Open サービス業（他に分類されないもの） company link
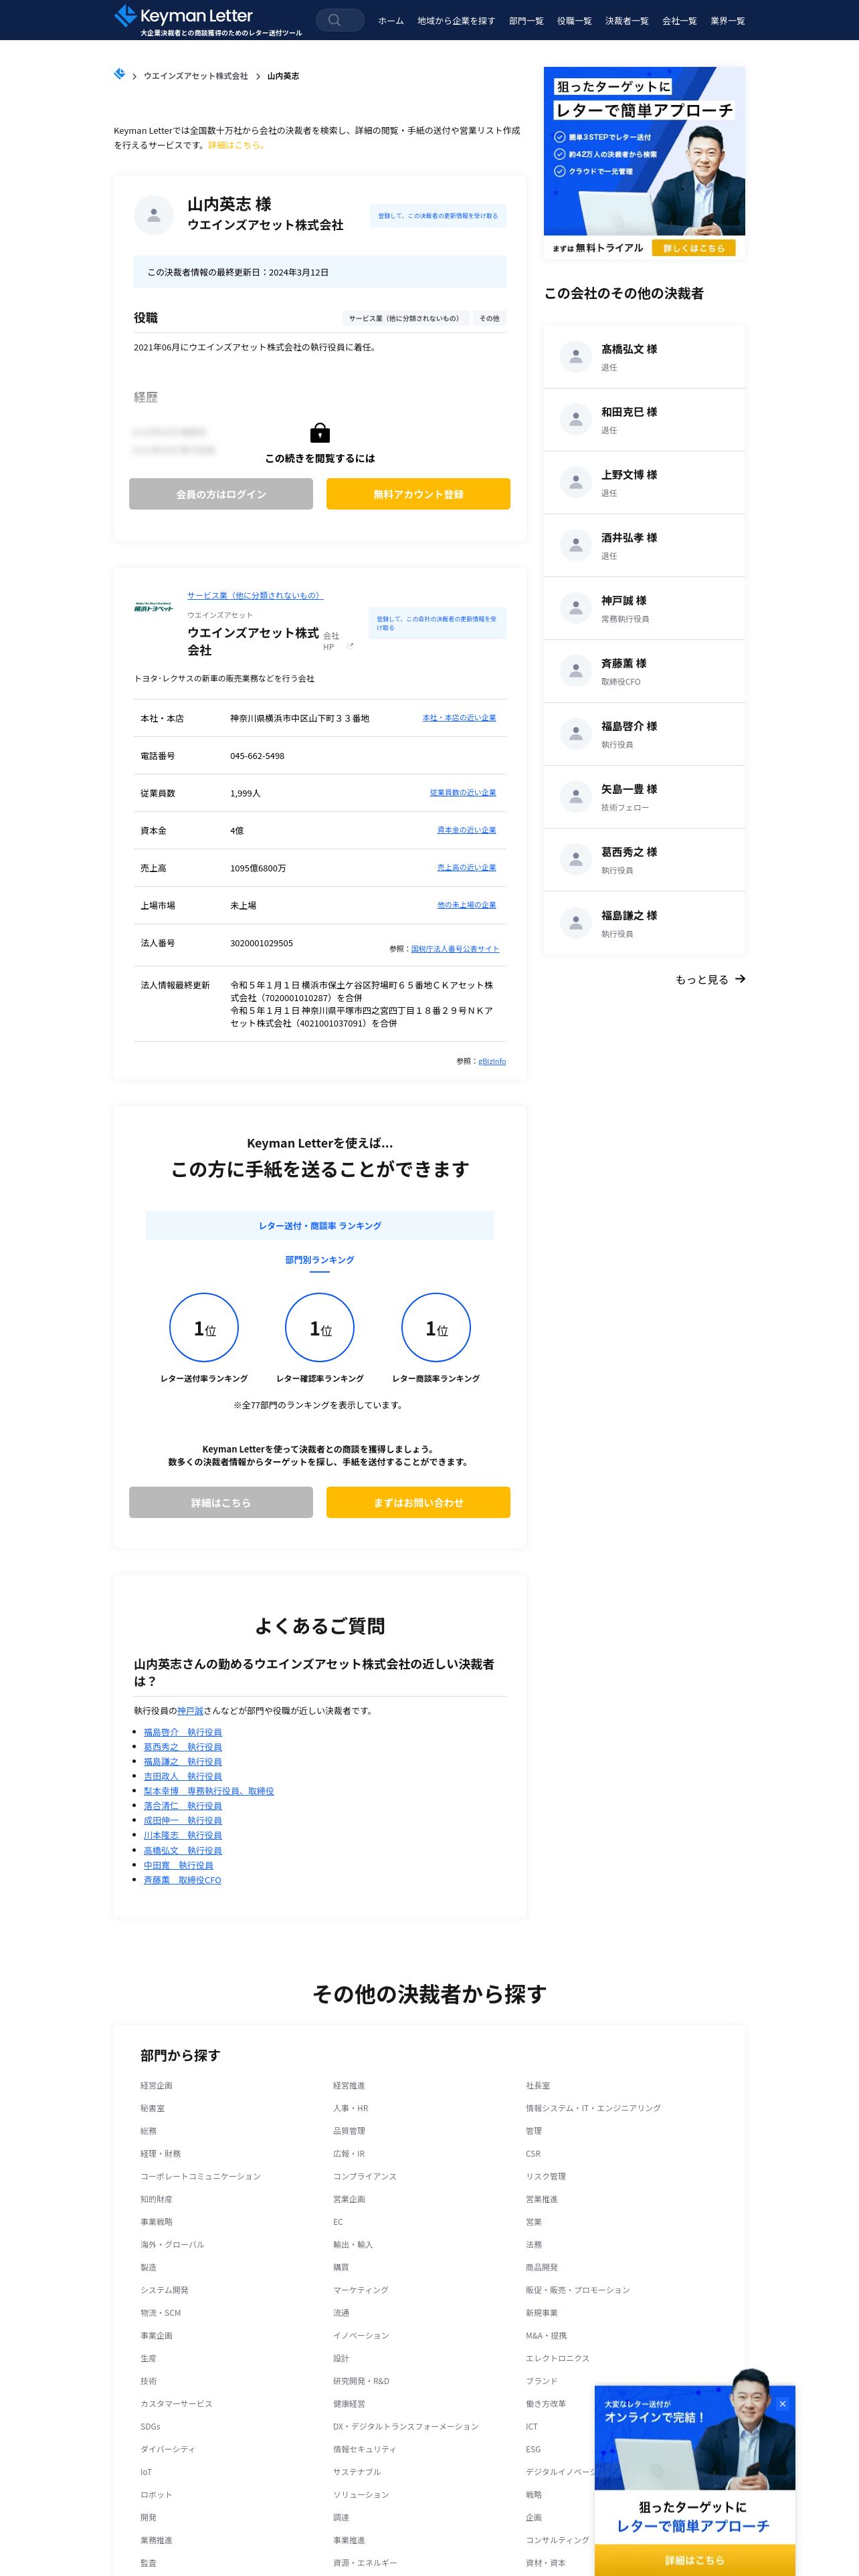The width and height of the screenshot is (859, 2576). point(255,596)
